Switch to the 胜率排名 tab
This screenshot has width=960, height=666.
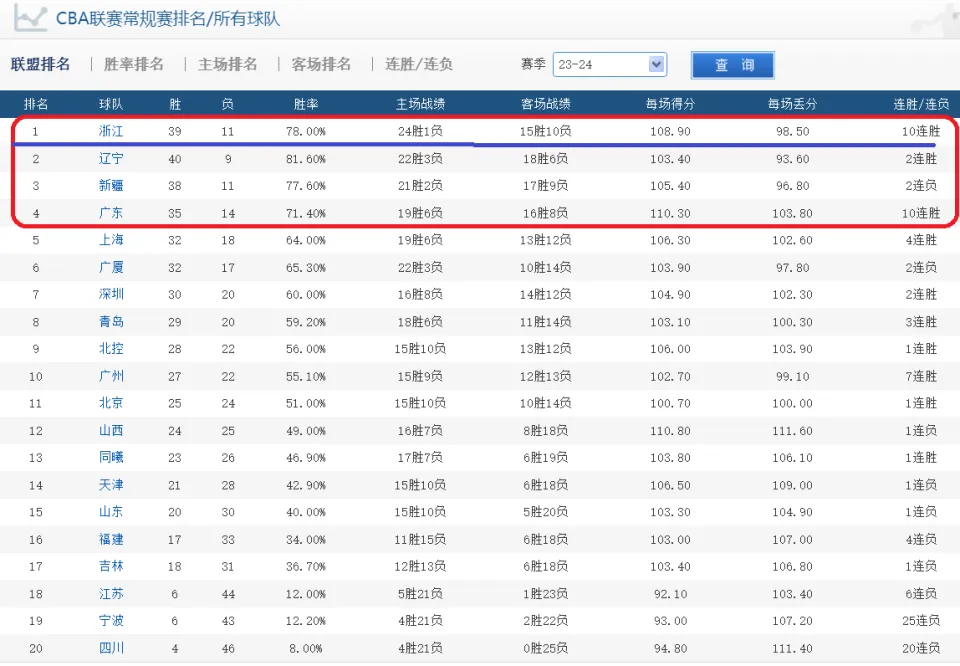coord(133,64)
